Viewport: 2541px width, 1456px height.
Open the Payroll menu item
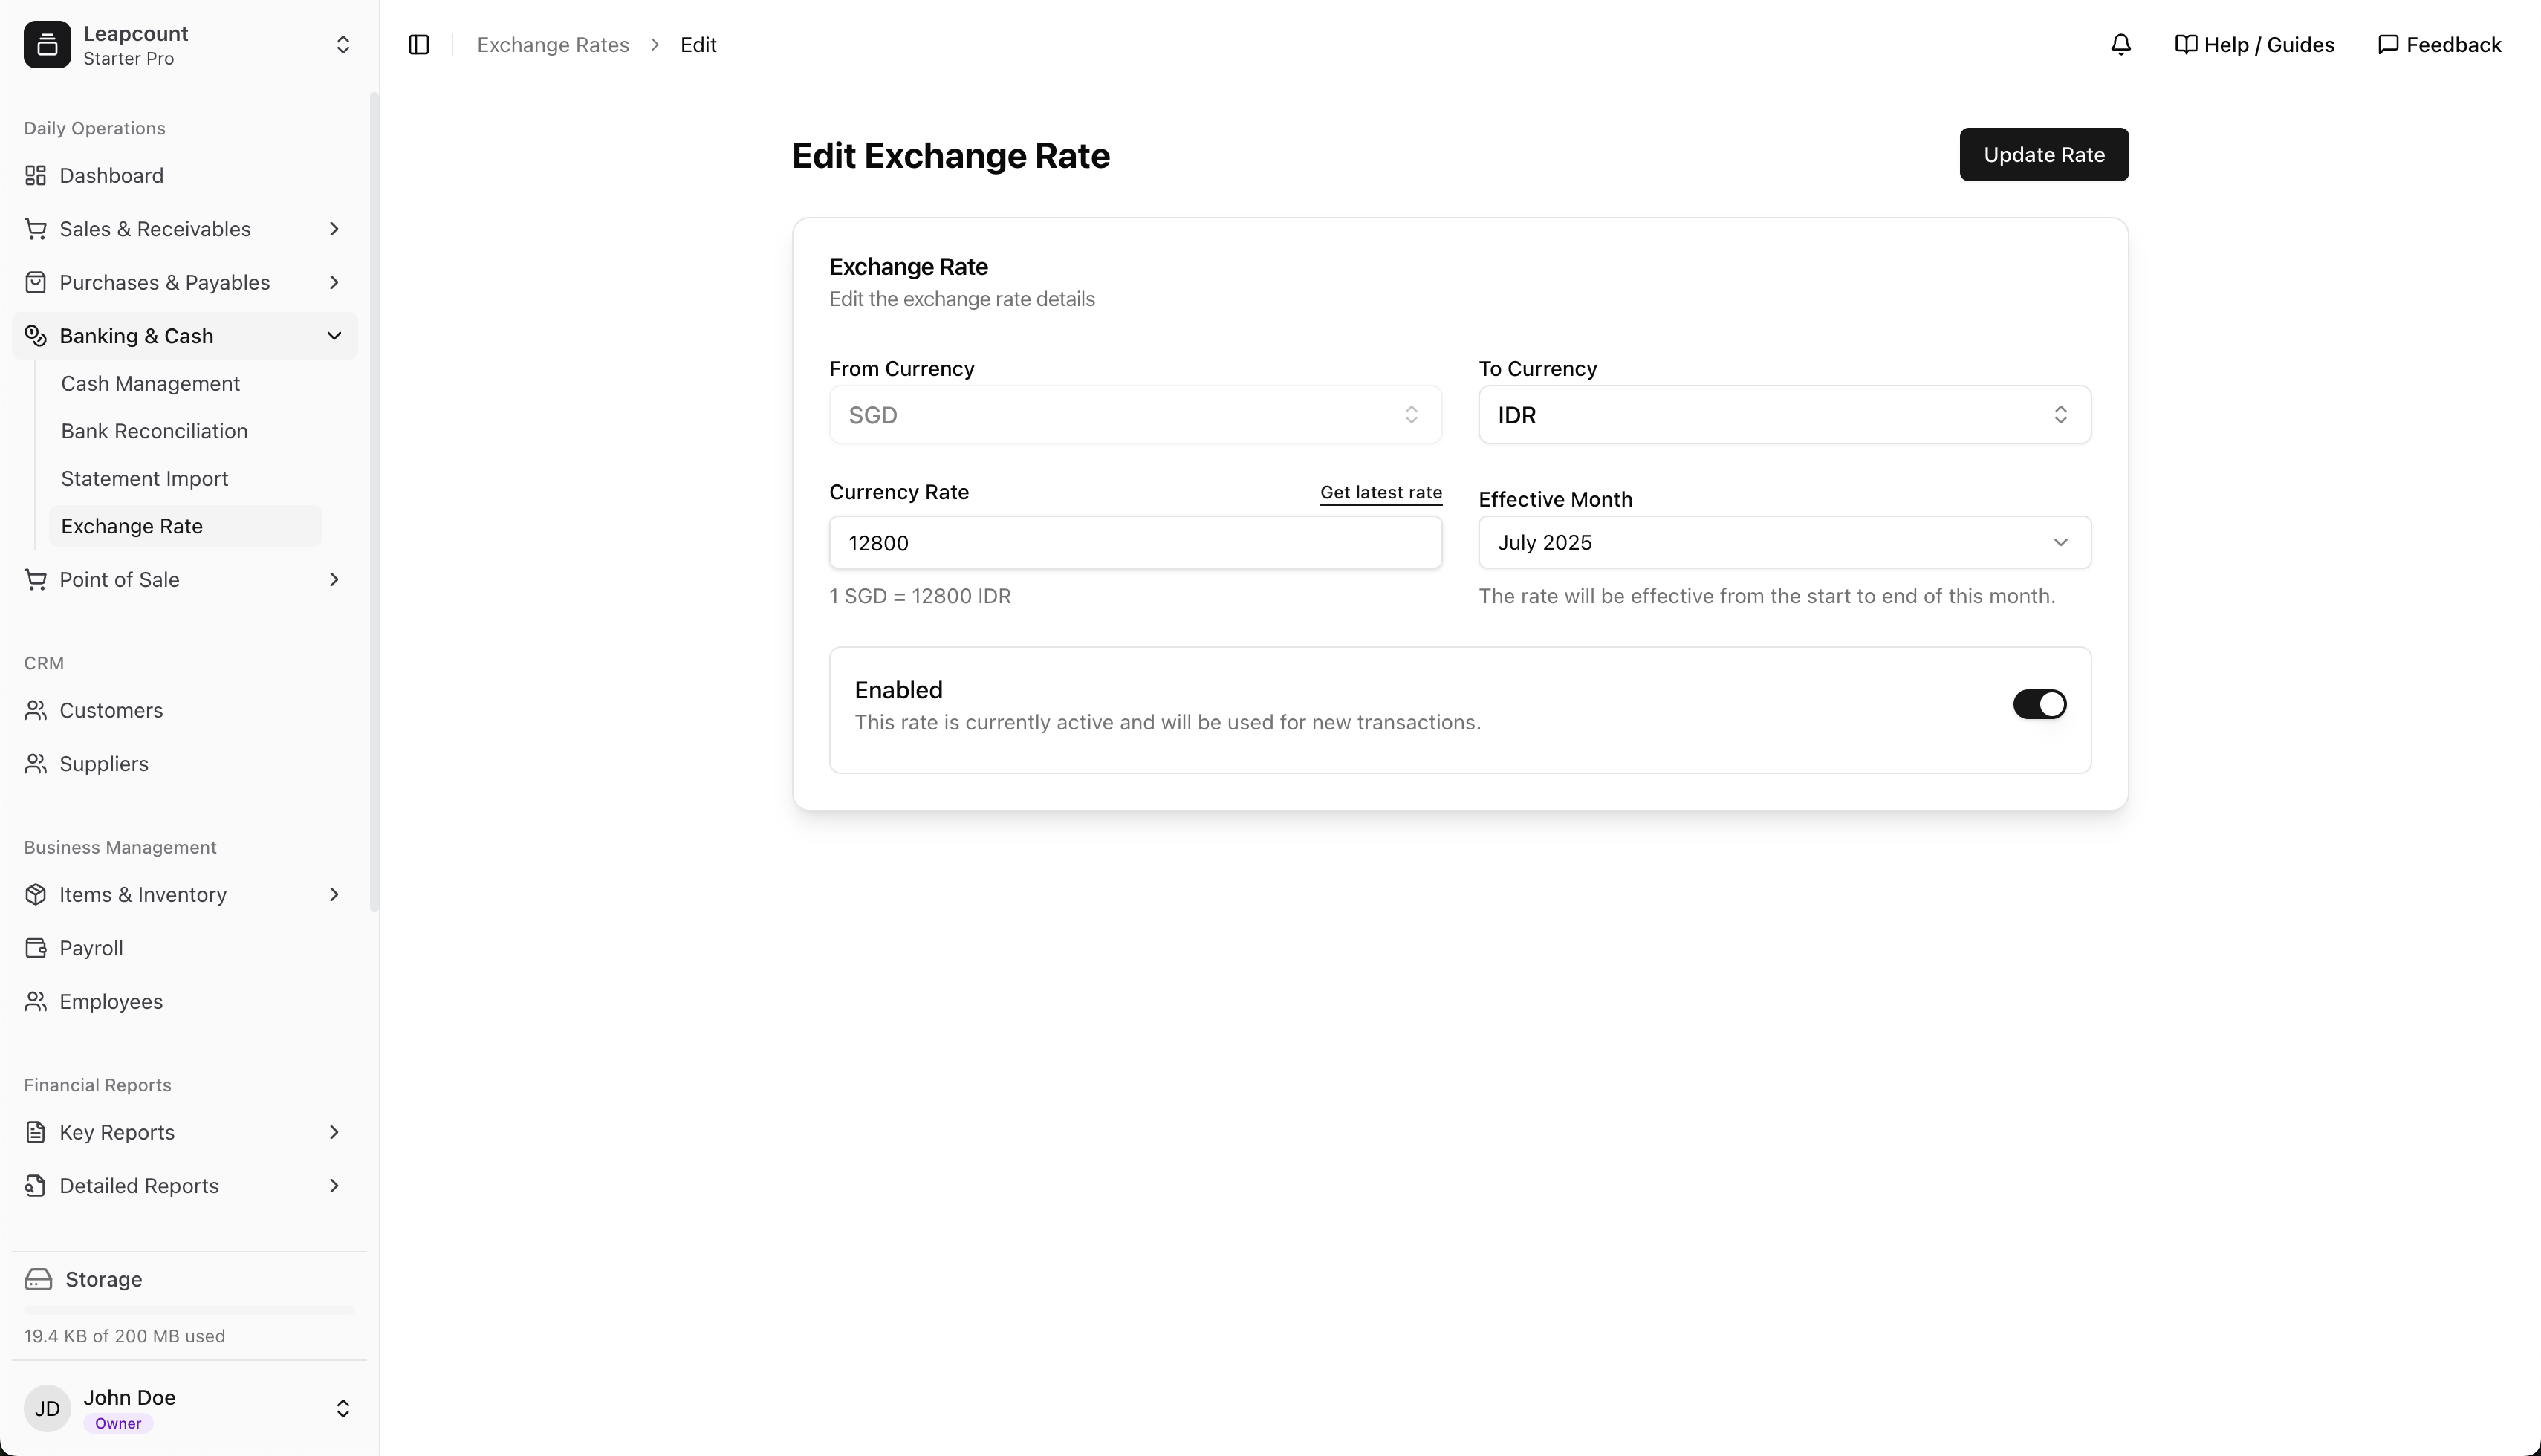(185, 948)
